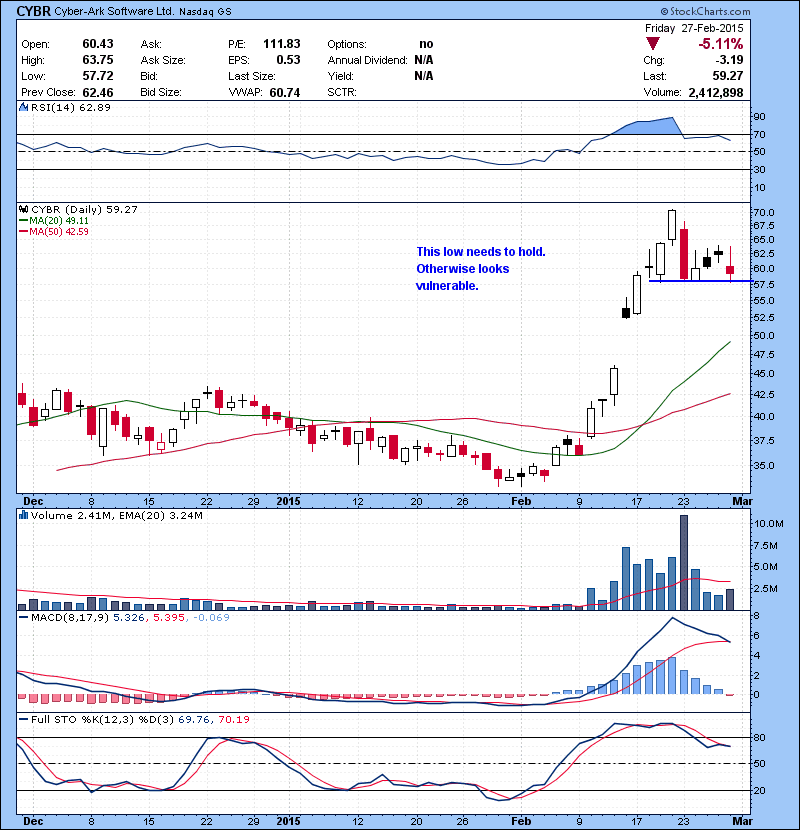Click the RSI(14) 62.89 indicator label
Image resolution: width=800 pixels, height=830 pixels.
(71, 107)
